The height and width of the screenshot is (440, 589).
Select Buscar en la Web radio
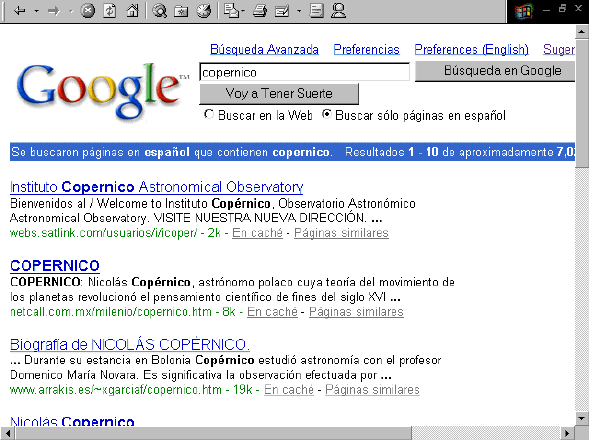point(208,114)
